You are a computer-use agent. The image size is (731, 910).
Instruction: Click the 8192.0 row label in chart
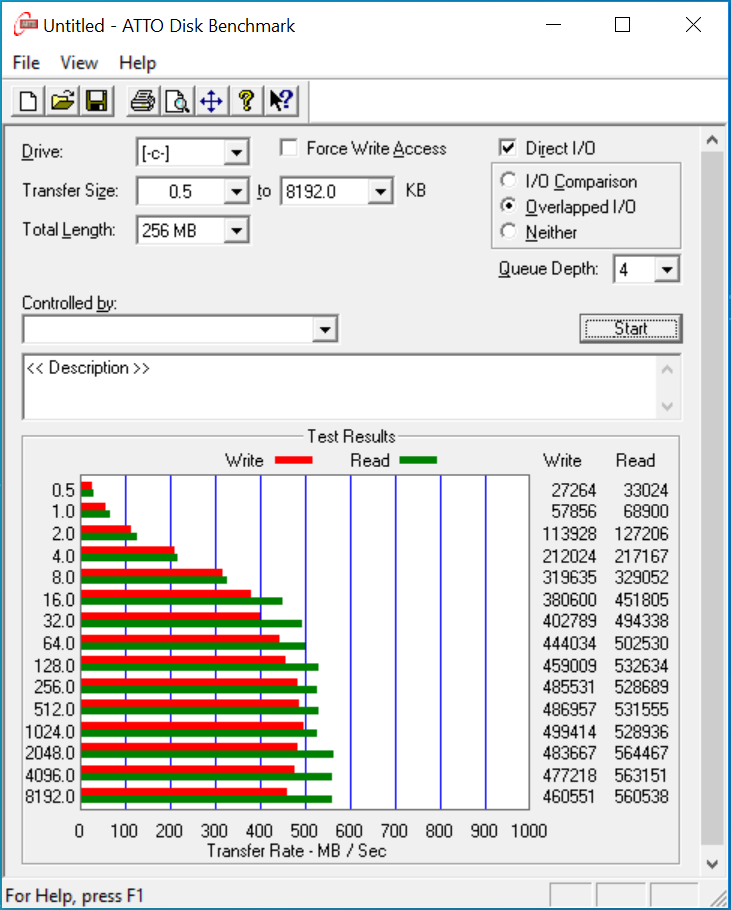coord(50,796)
